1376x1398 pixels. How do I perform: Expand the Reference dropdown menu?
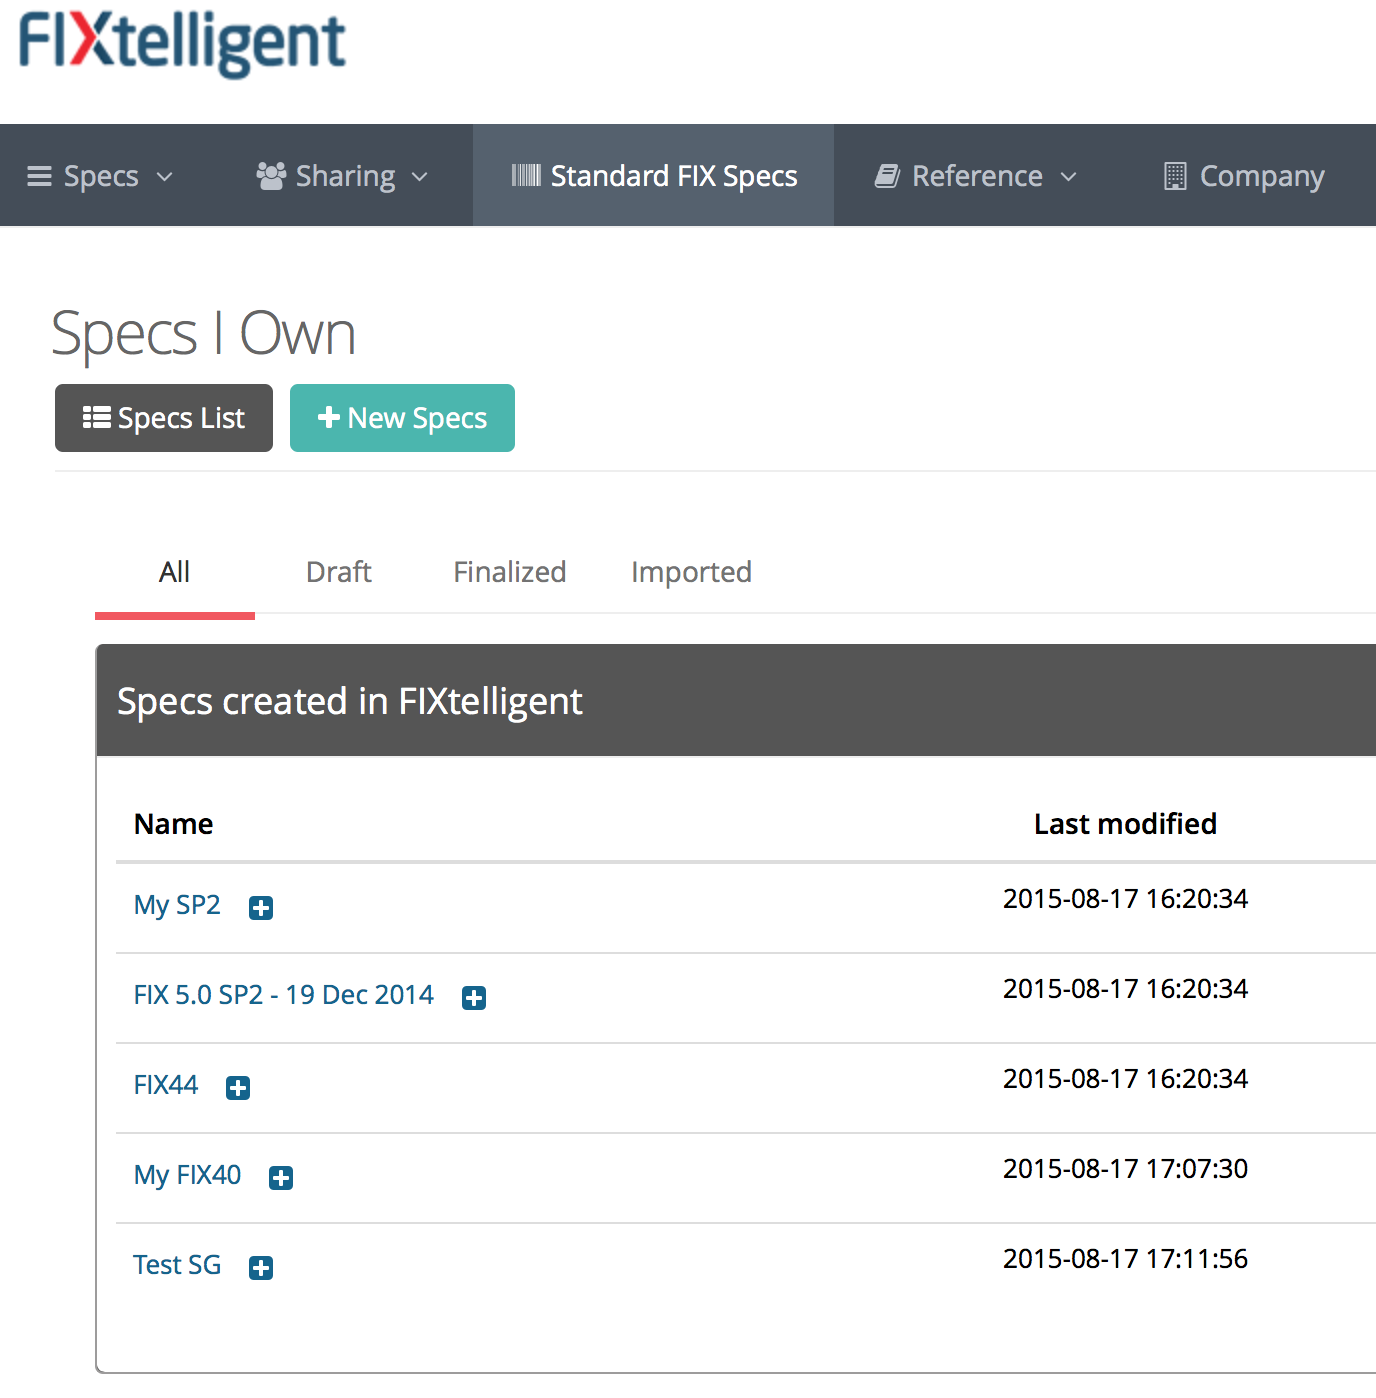976,176
